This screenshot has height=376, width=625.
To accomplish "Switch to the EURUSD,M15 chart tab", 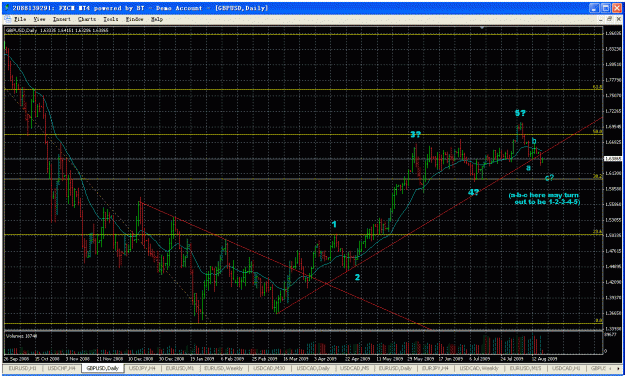I will [525, 368].
